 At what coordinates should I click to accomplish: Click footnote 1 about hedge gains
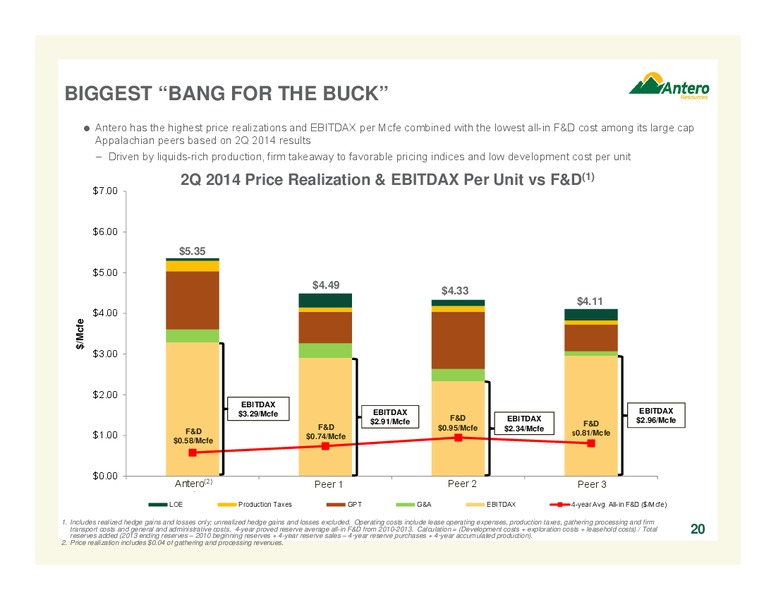(360, 529)
